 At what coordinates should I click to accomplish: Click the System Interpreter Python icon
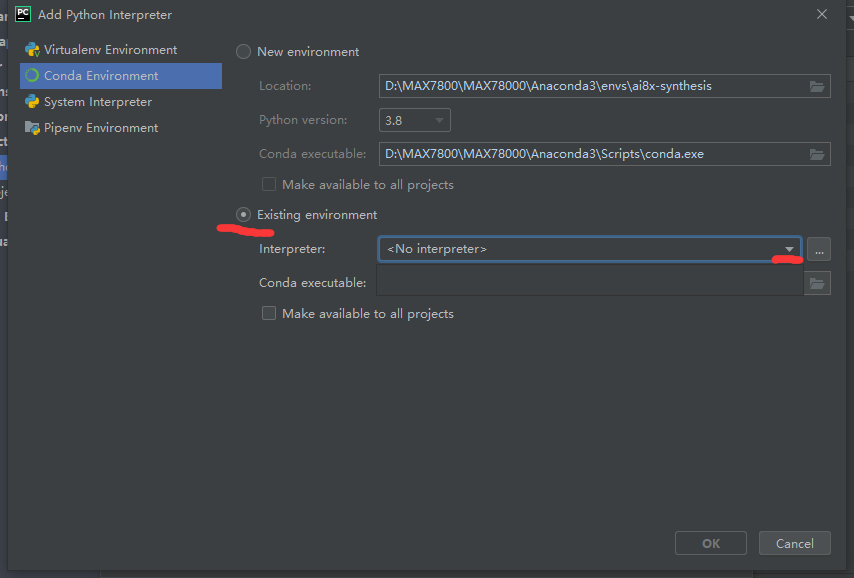pyautogui.click(x=32, y=102)
